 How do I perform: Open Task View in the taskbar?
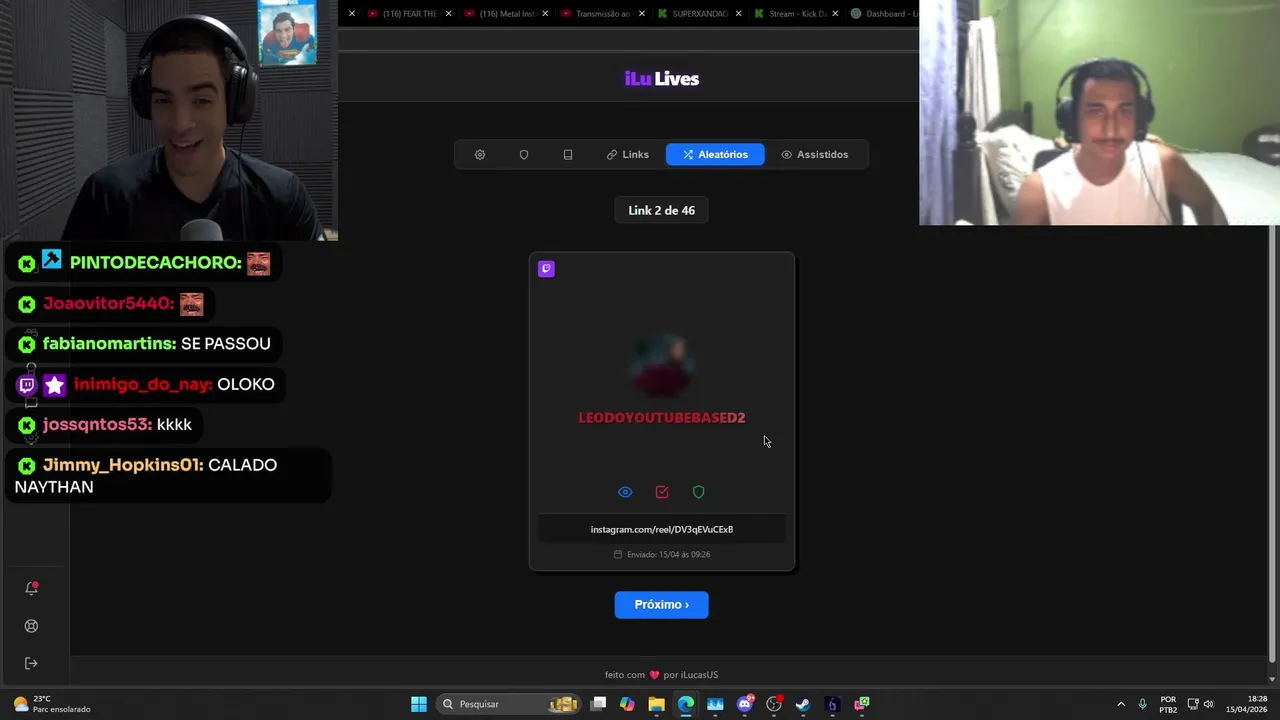click(598, 704)
